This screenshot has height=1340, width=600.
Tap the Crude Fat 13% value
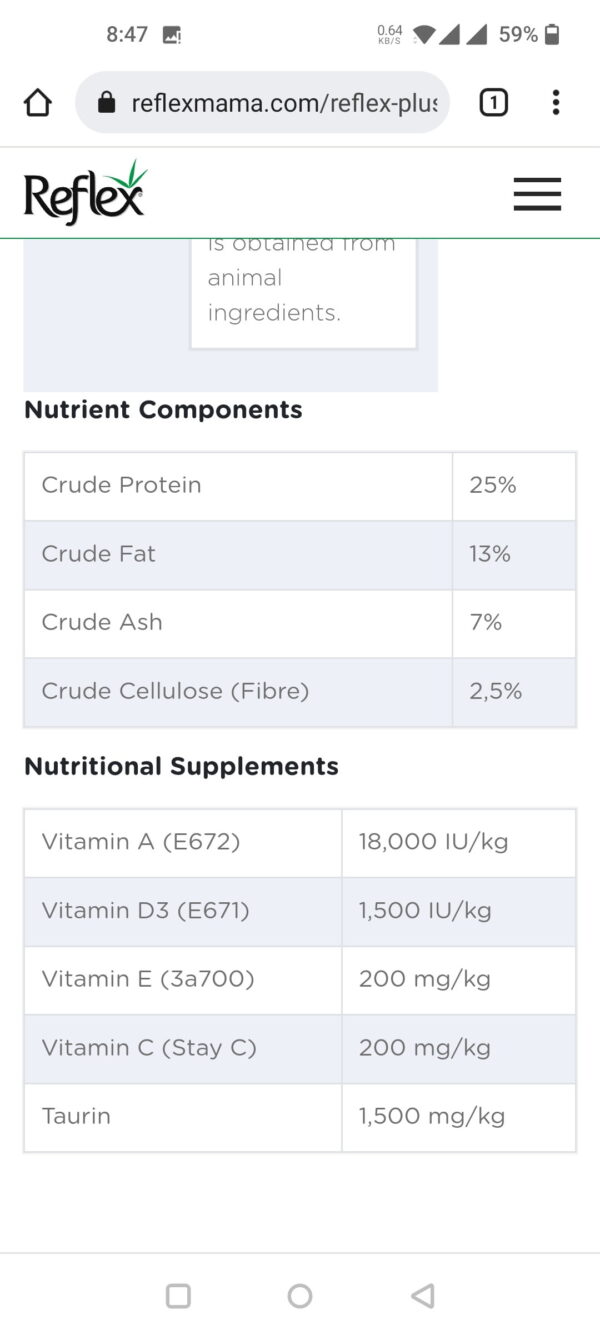490,554
